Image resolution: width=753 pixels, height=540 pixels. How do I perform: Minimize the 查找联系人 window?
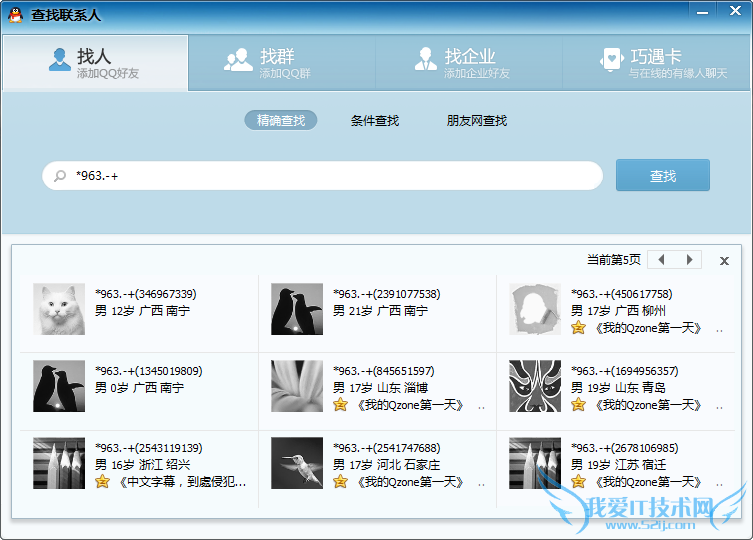coord(703,12)
